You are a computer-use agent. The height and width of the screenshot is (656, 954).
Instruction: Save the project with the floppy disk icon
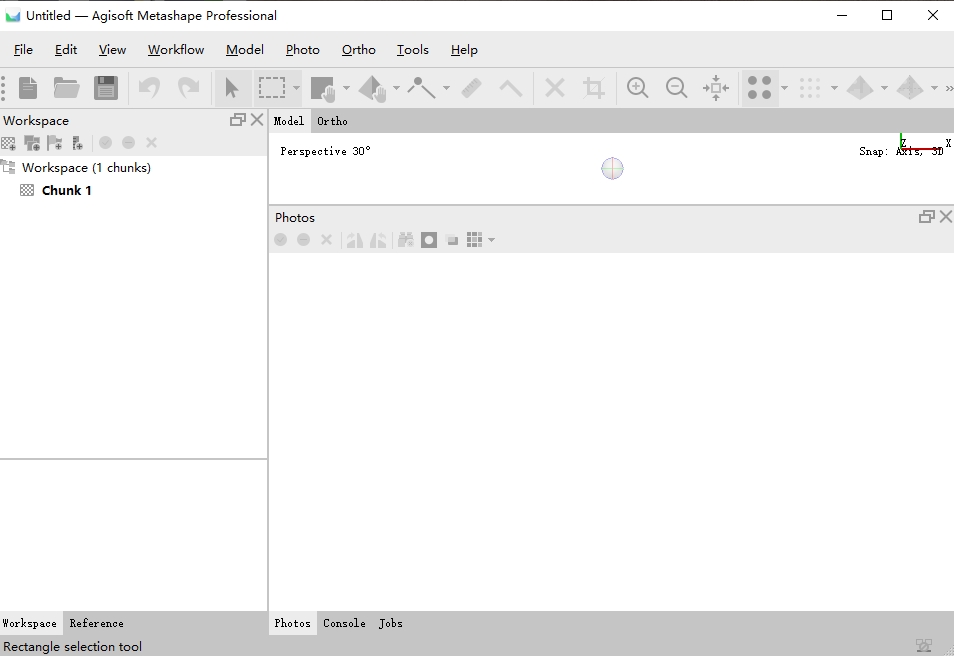(106, 88)
